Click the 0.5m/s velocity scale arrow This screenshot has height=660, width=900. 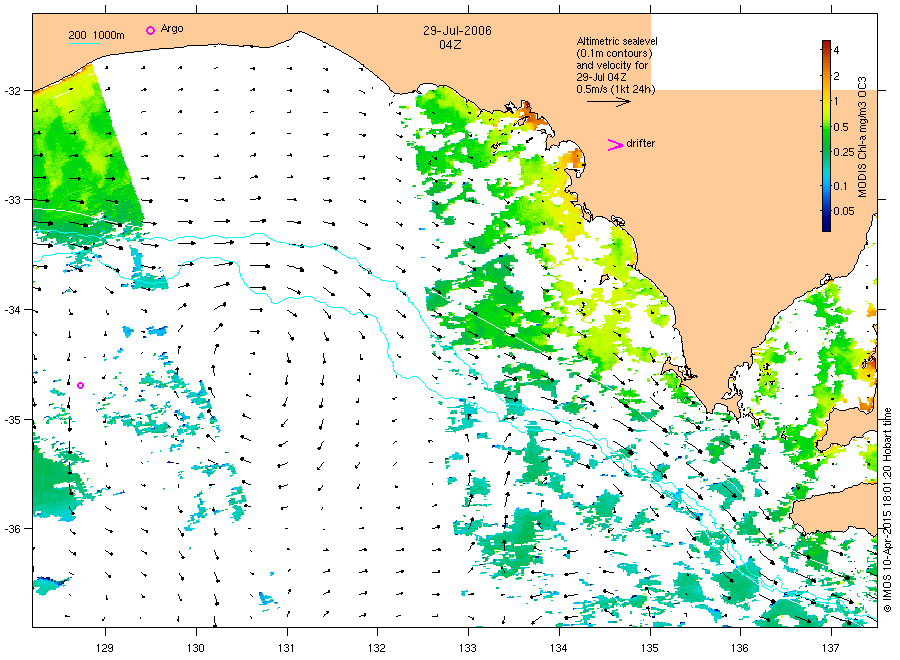click(x=609, y=102)
